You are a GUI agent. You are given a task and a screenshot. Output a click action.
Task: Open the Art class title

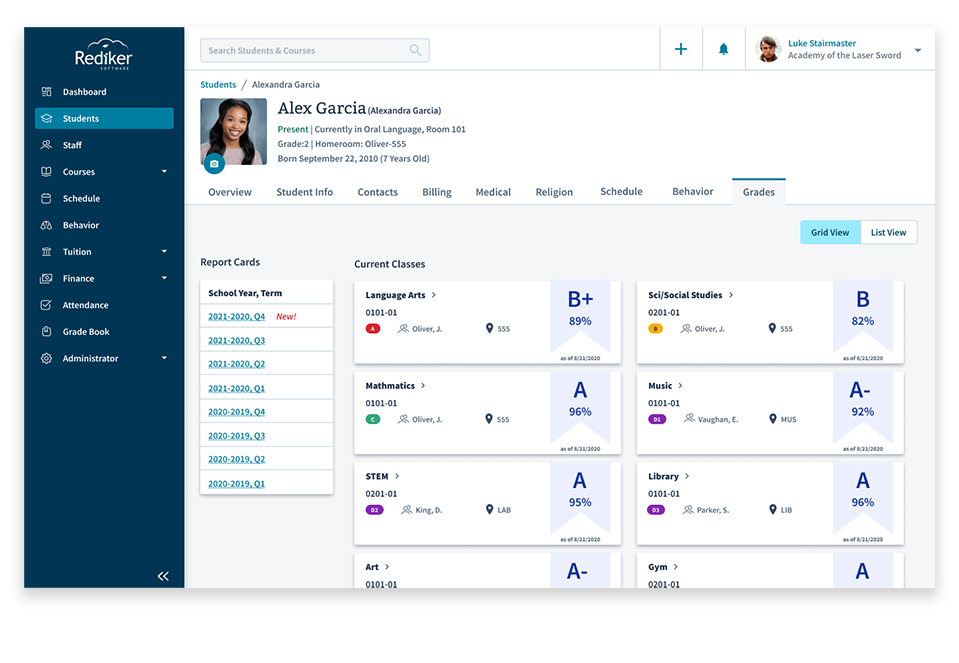372,567
